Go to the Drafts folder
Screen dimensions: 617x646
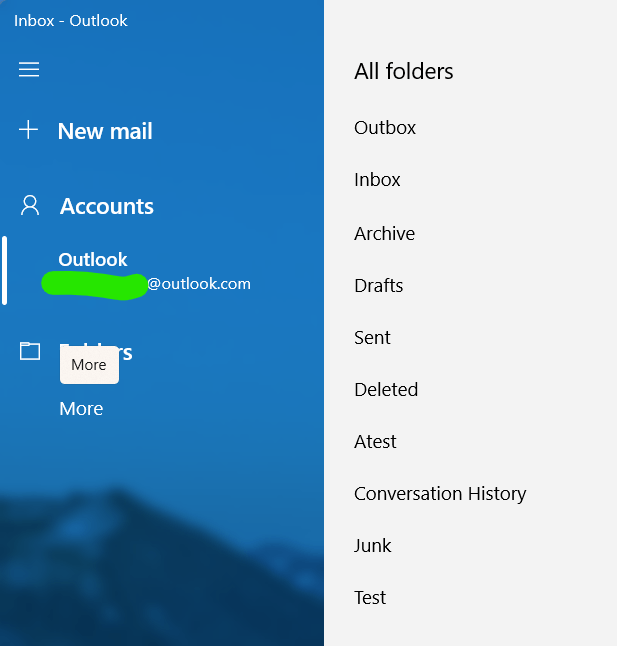(x=378, y=286)
